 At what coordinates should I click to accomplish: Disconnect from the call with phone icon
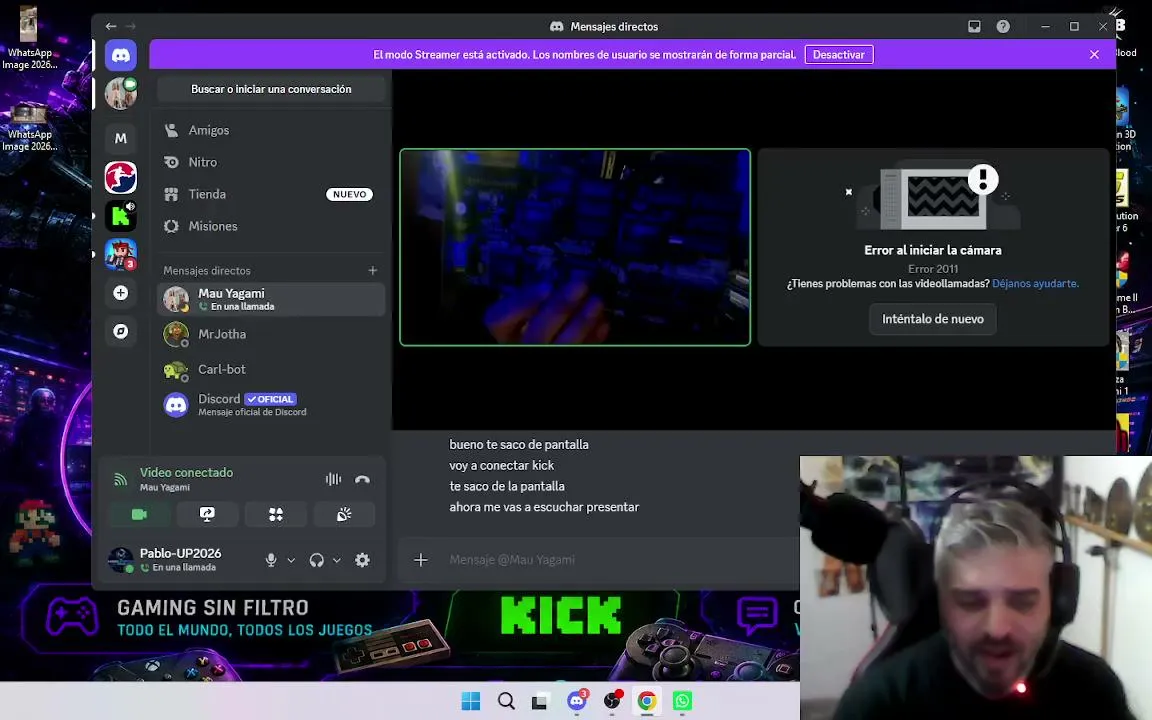pos(362,479)
